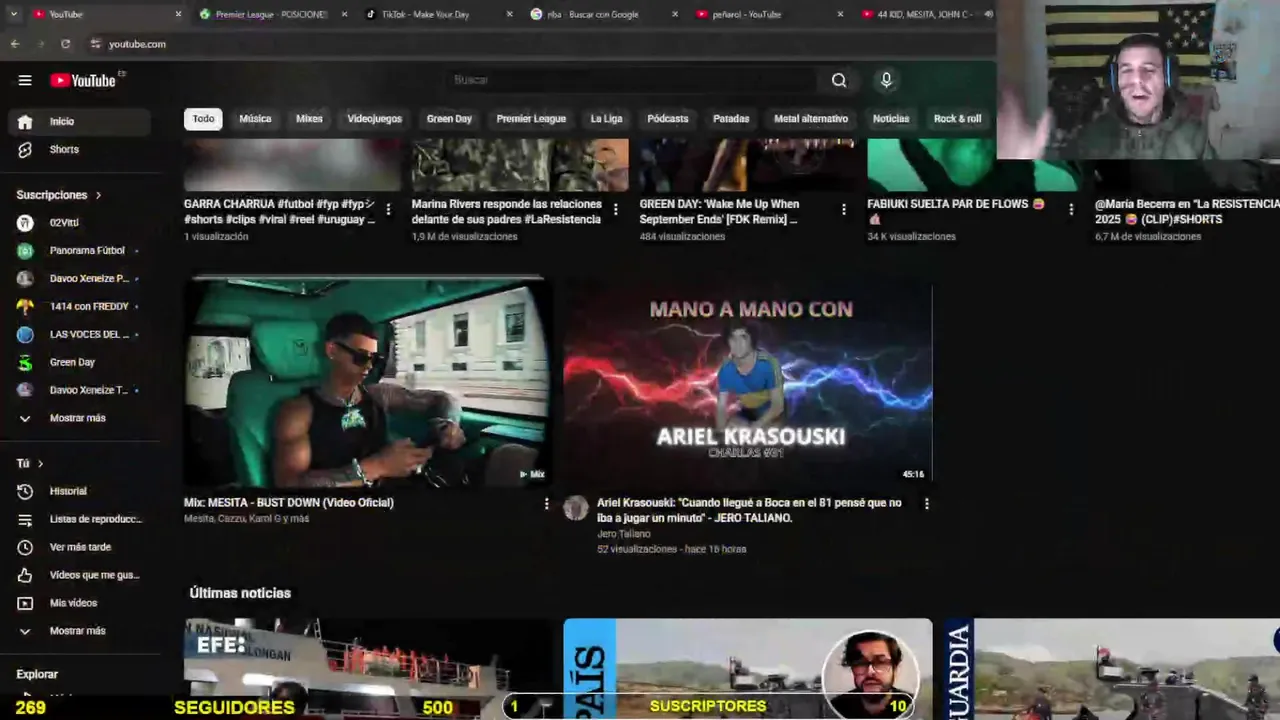Viewport: 1280px width, 720px height.
Task: Open options menu for MESITA BUST DOWN mix
Action: (x=546, y=504)
